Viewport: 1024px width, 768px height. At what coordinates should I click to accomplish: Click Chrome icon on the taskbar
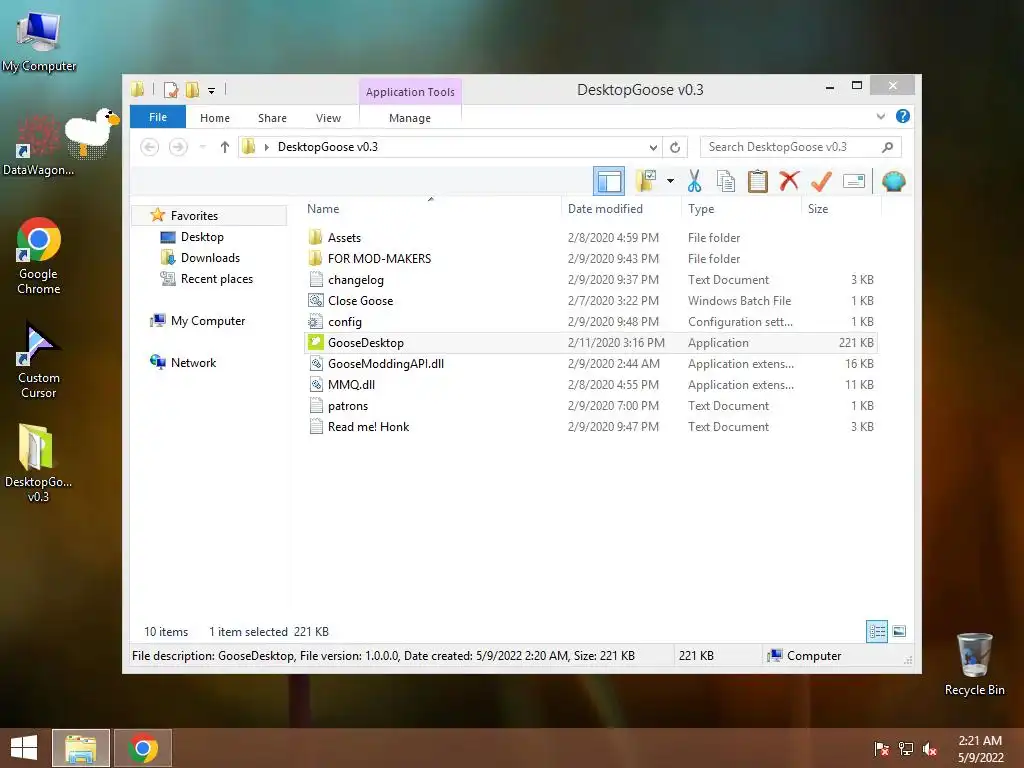(143, 748)
